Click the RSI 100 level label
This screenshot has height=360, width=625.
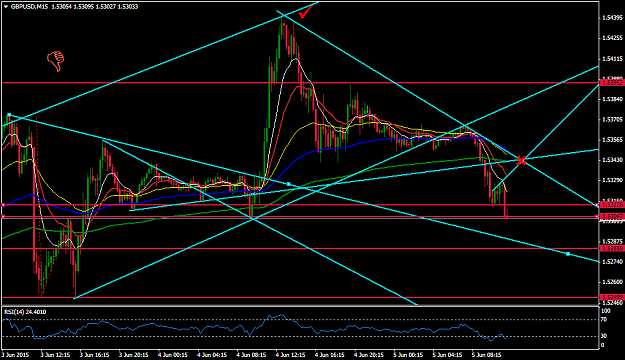605,311
